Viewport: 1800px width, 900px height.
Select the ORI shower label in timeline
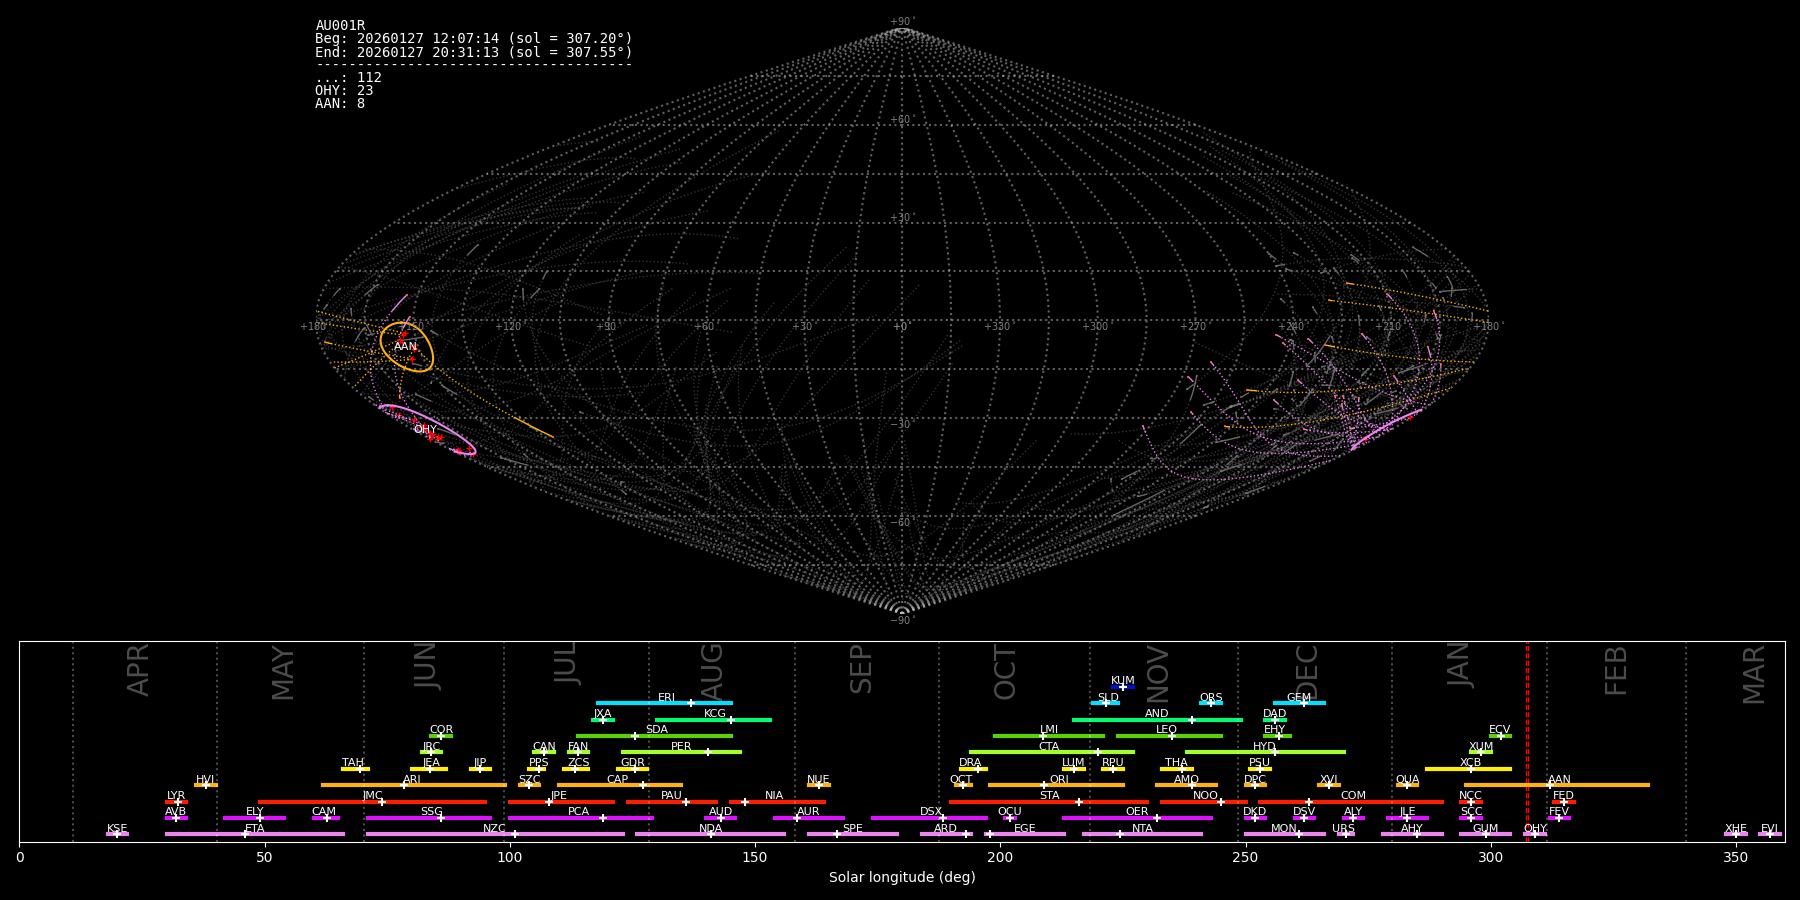pos(1059,780)
